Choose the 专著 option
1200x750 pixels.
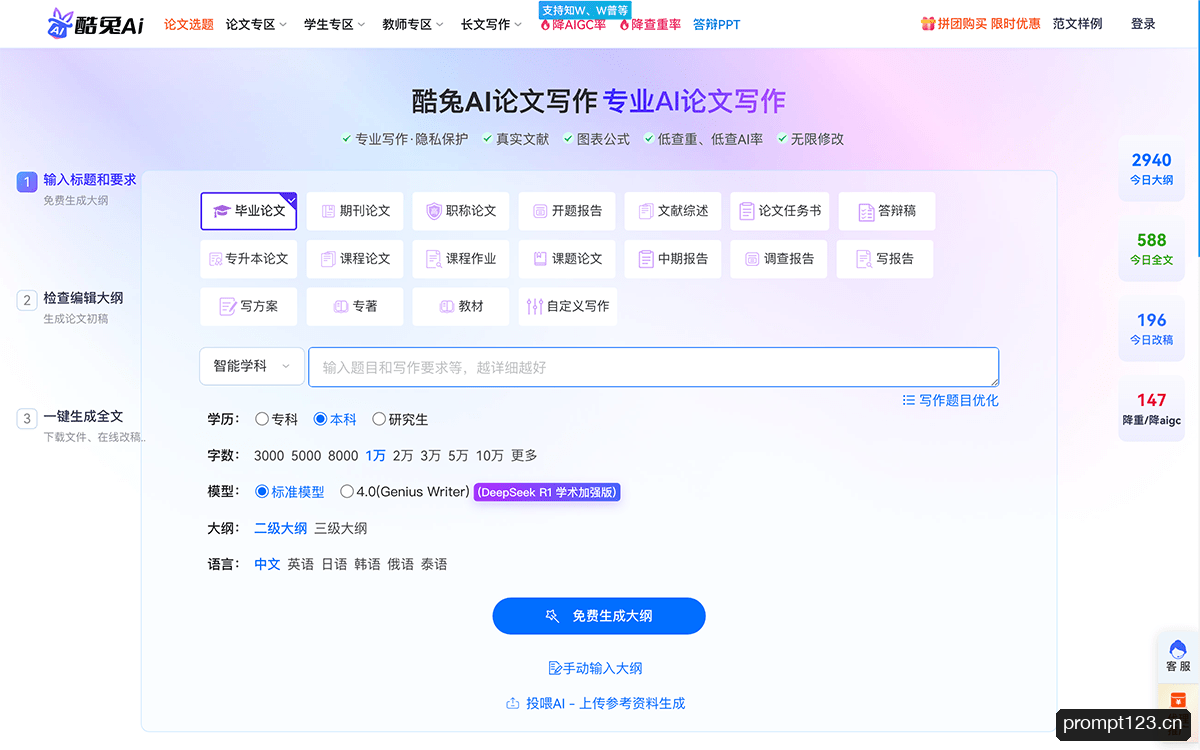[355, 307]
